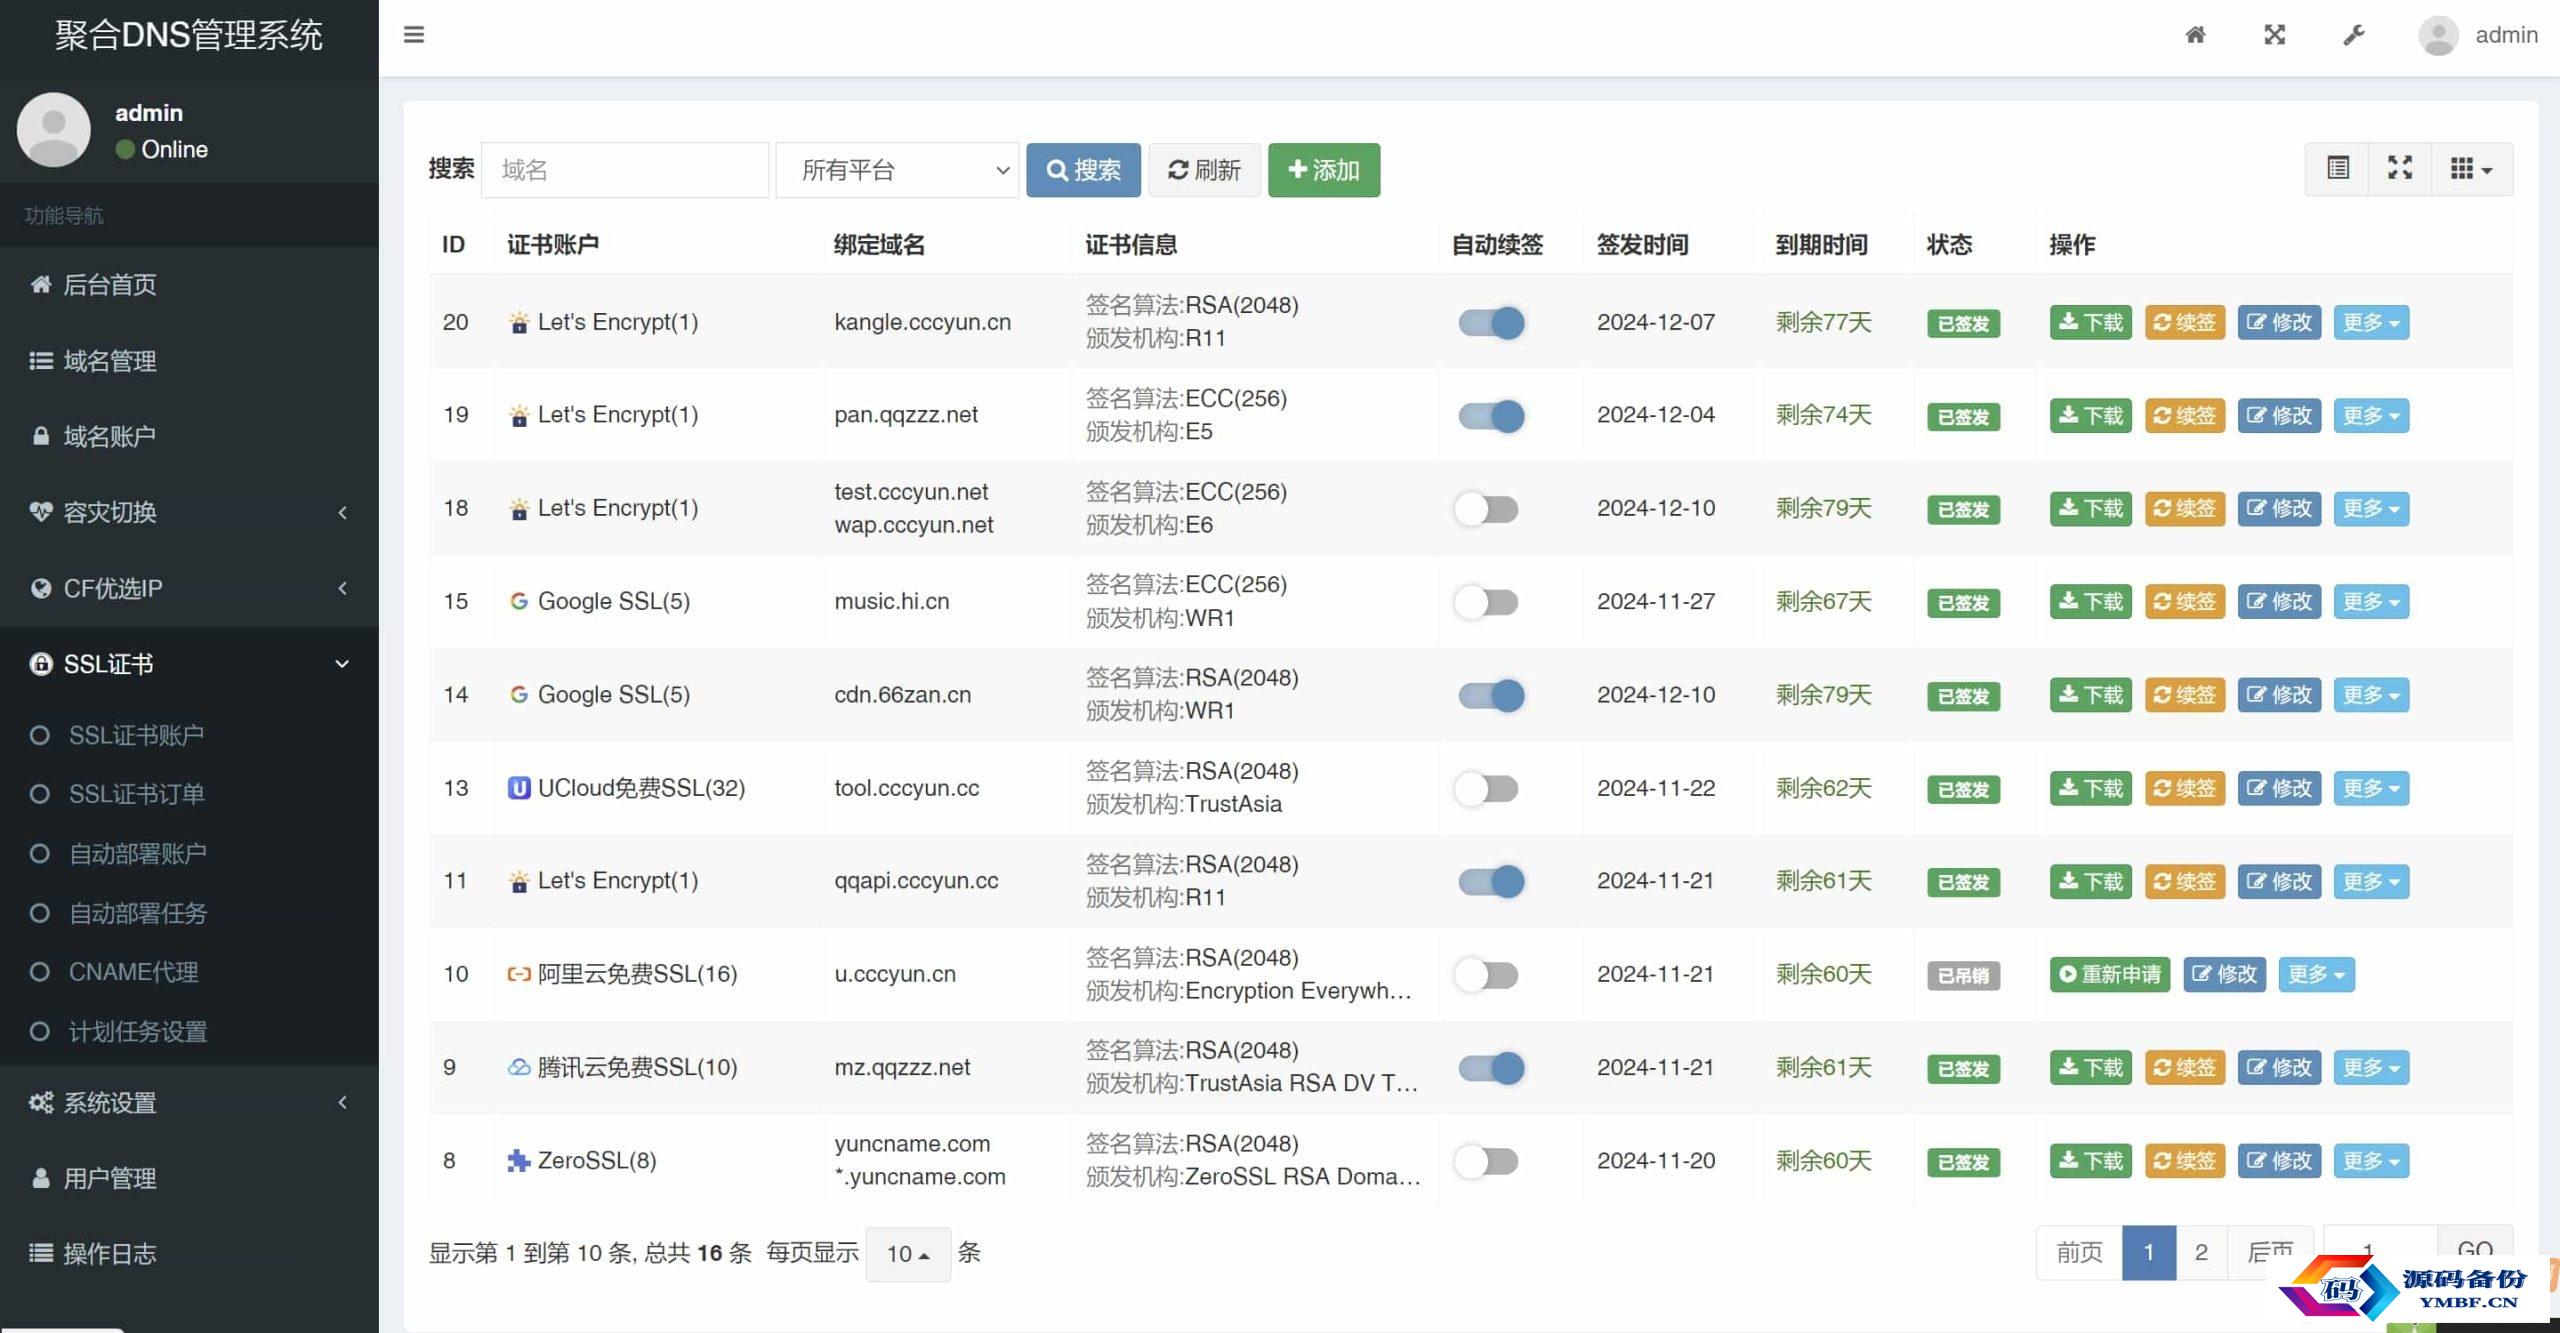Download certificate for qqapi.cccyun.cc
Image resolution: width=2560 pixels, height=1333 pixels.
2090,881
